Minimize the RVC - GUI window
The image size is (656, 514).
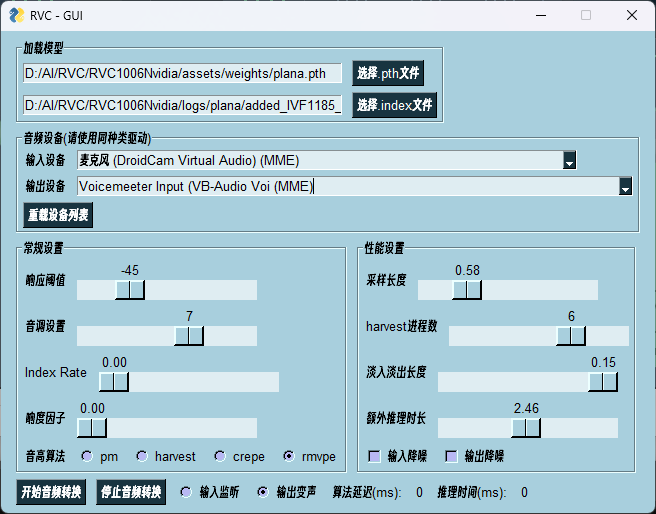[541, 15]
